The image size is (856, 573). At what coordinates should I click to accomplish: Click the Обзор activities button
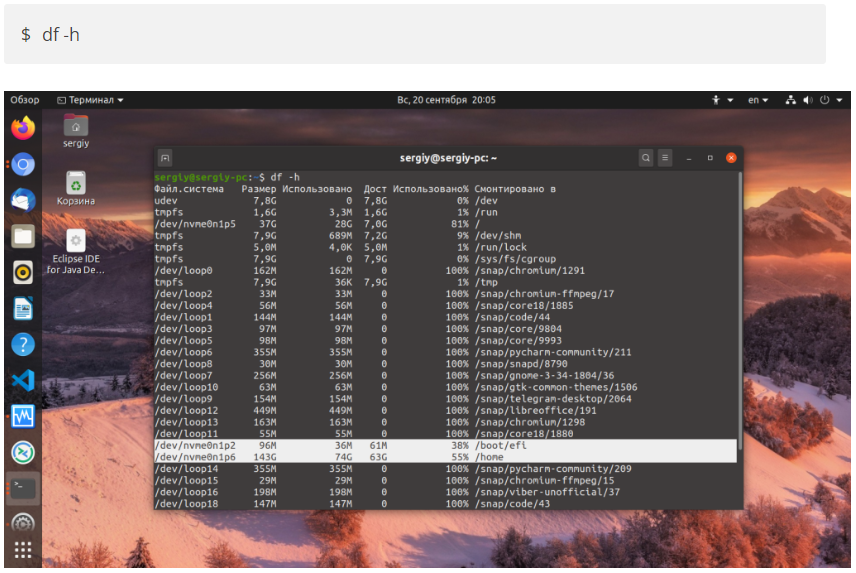tap(25, 100)
